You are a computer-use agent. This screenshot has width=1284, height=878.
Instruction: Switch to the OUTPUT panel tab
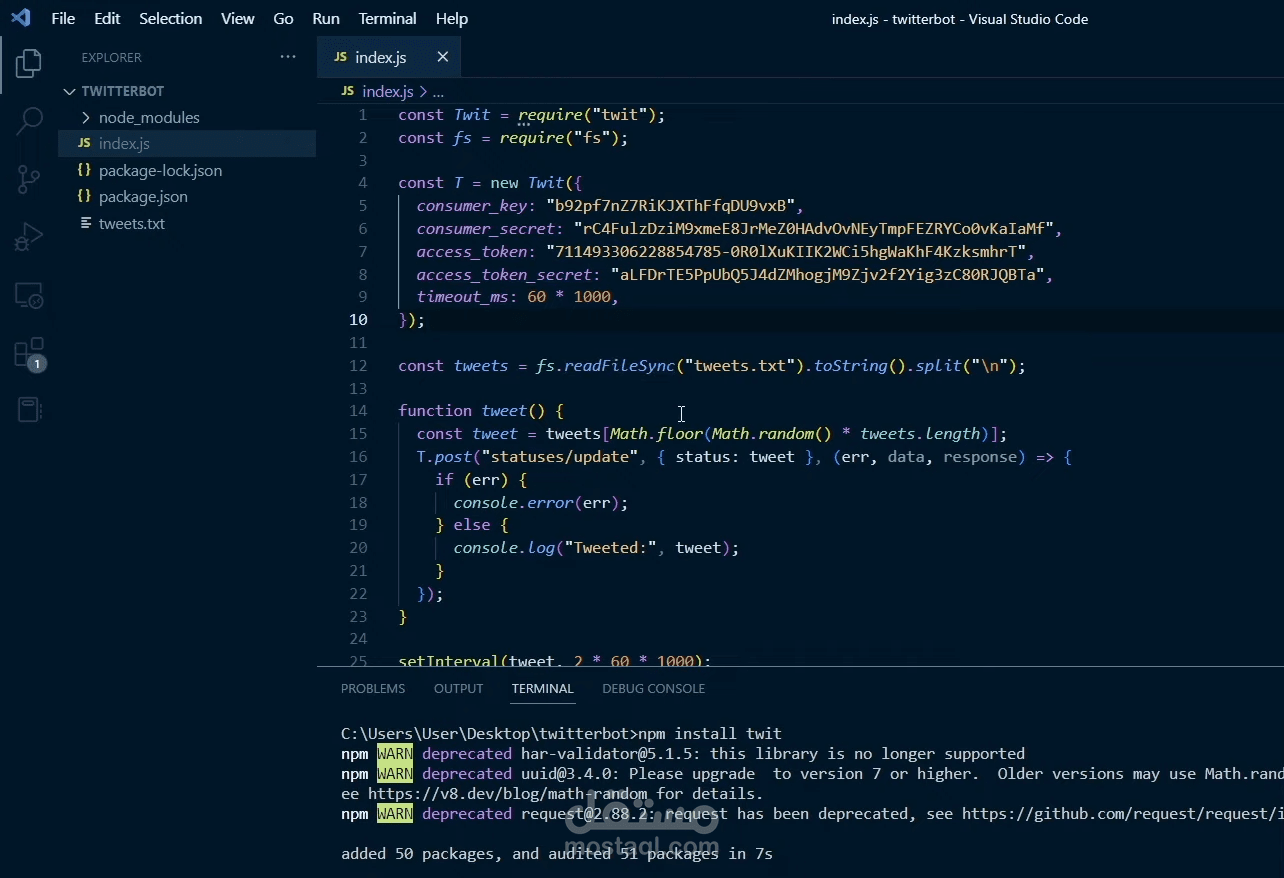[x=458, y=688]
